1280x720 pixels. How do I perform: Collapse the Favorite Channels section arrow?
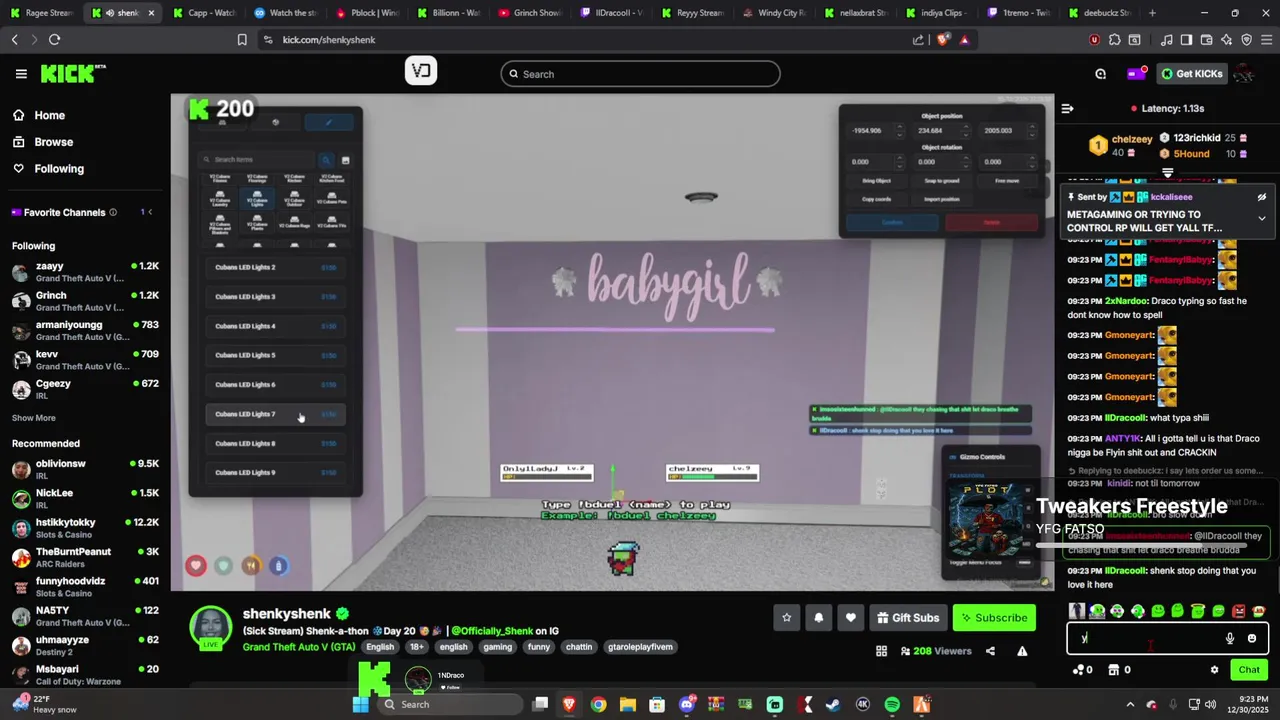pyautogui.click(x=150, y=212)
